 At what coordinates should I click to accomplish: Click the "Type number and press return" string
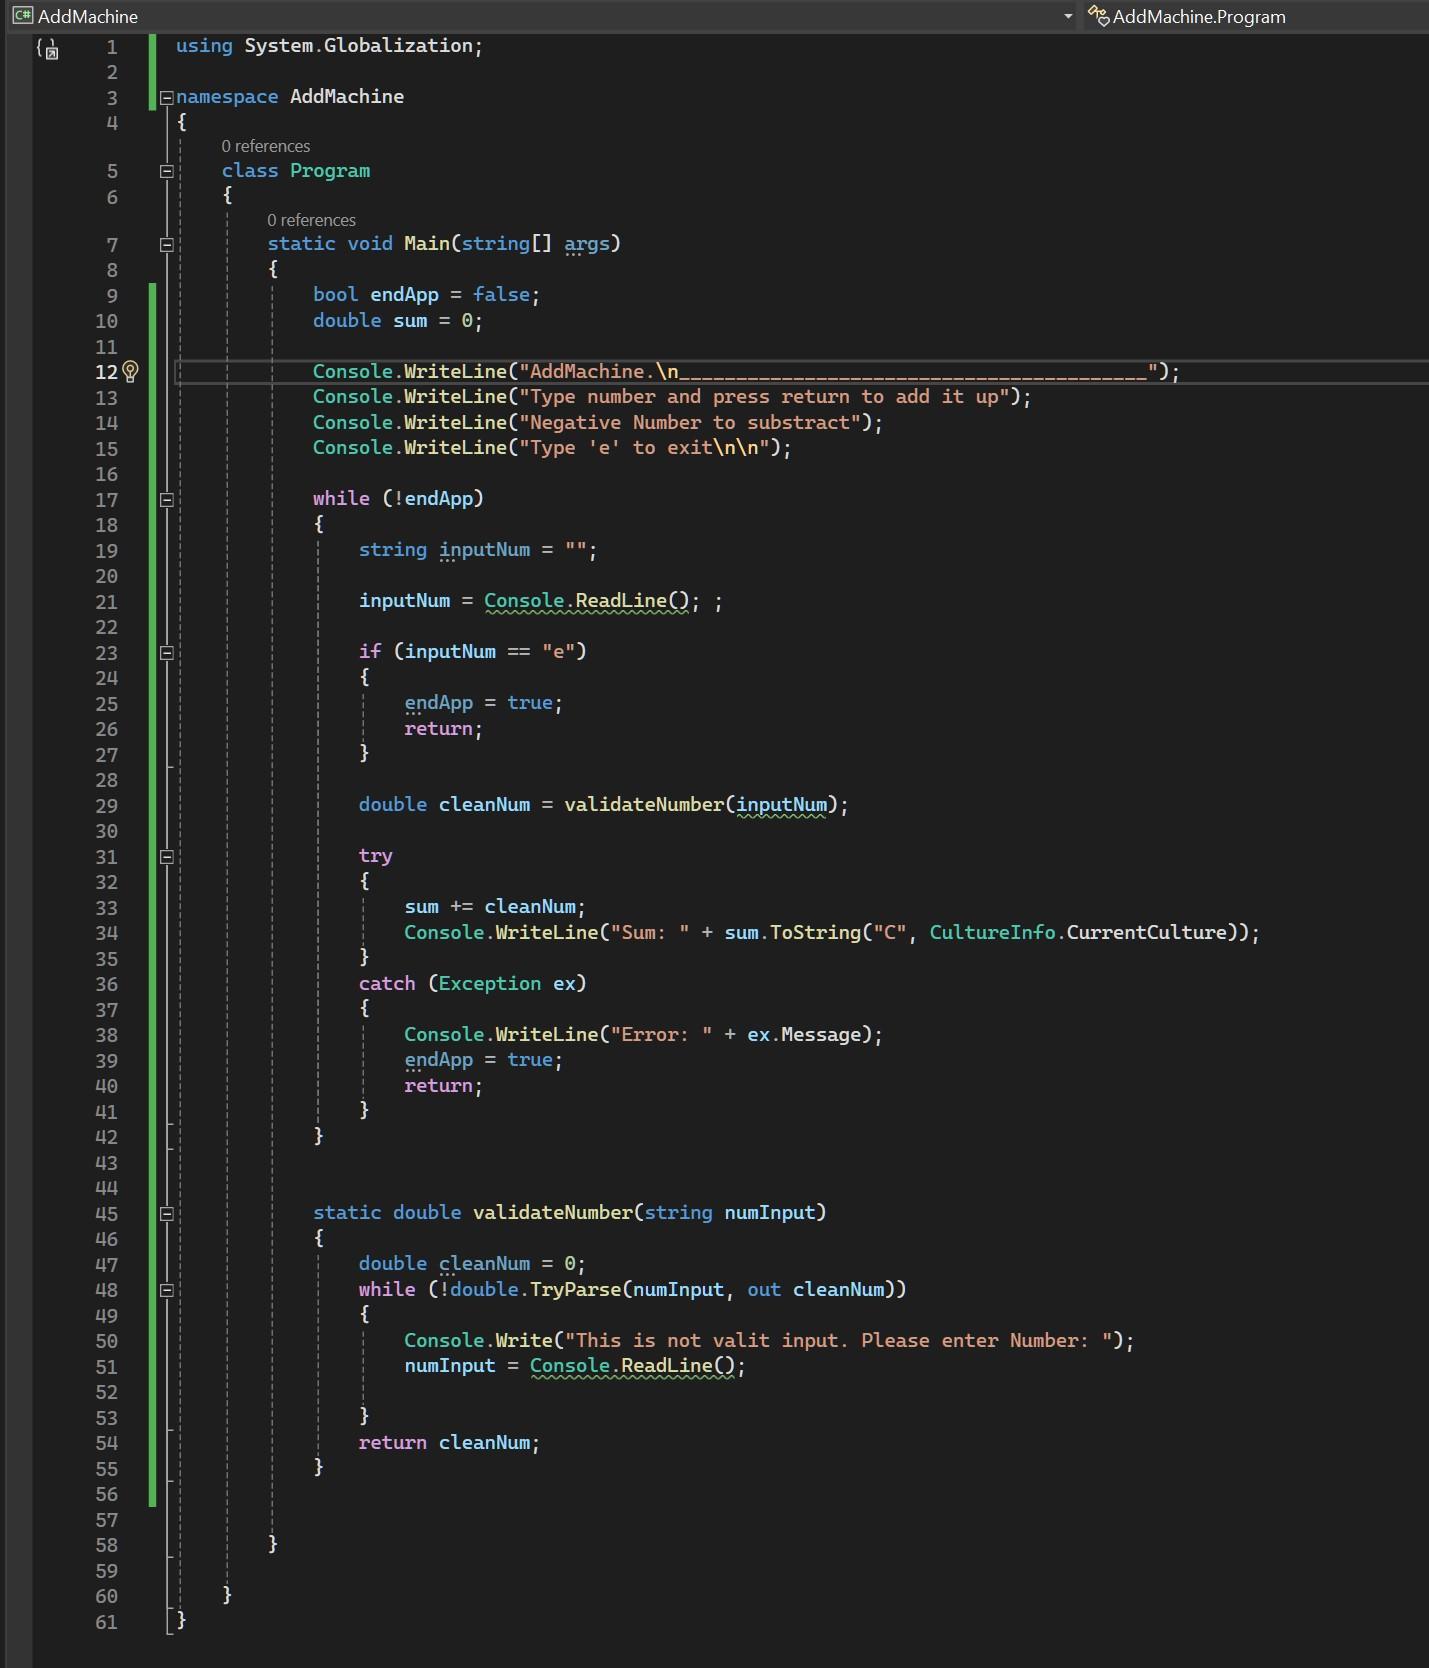tap(764, 397)
